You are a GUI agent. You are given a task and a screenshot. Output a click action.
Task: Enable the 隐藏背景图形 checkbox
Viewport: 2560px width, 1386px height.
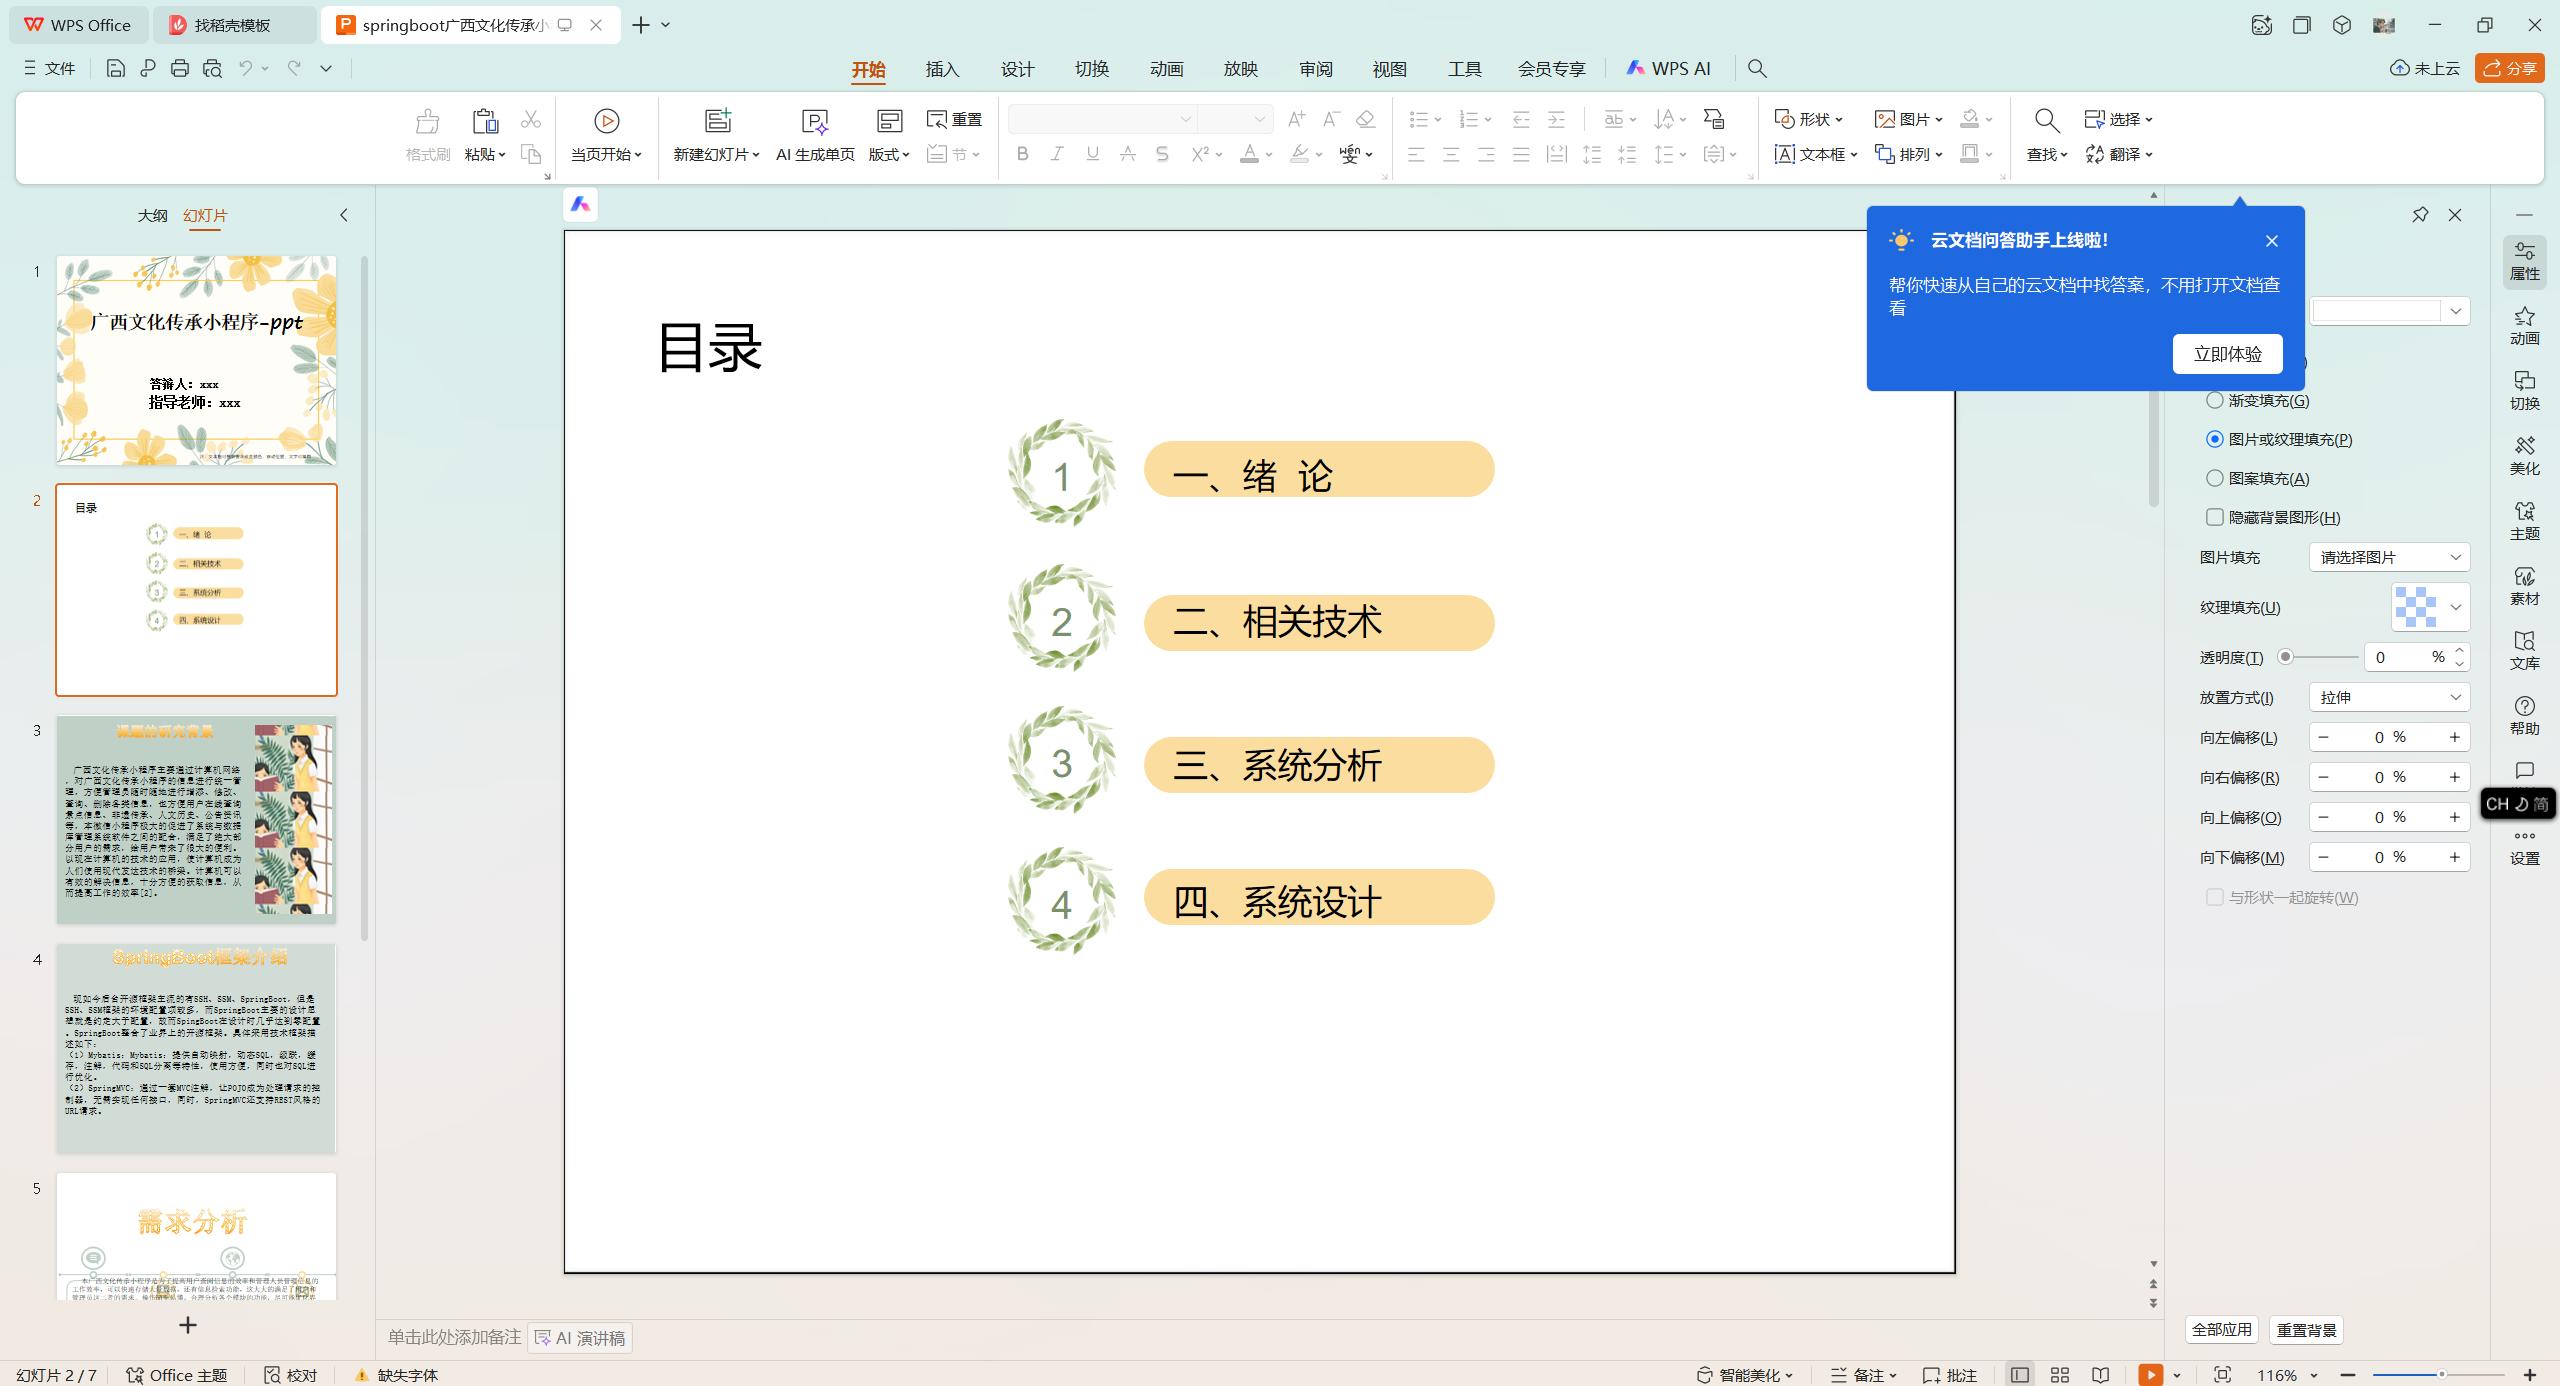pyautogui.click(x=2215, y=517)
